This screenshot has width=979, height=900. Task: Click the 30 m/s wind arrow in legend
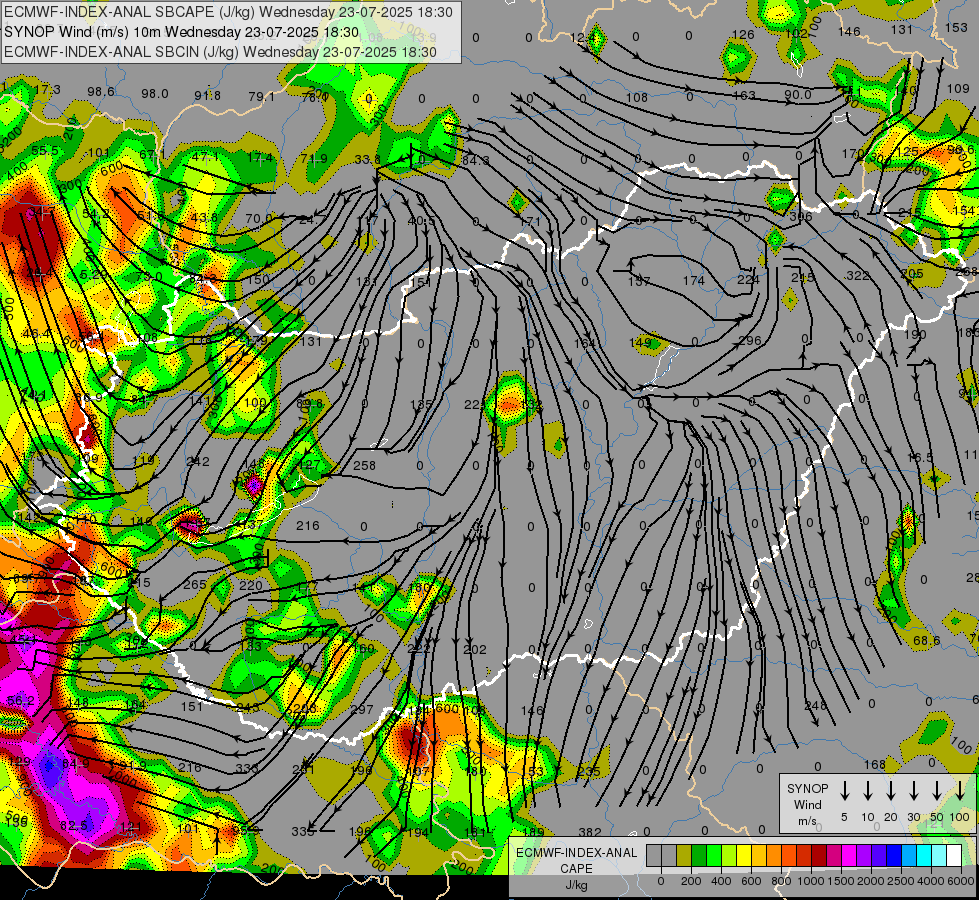coord(914,790)
